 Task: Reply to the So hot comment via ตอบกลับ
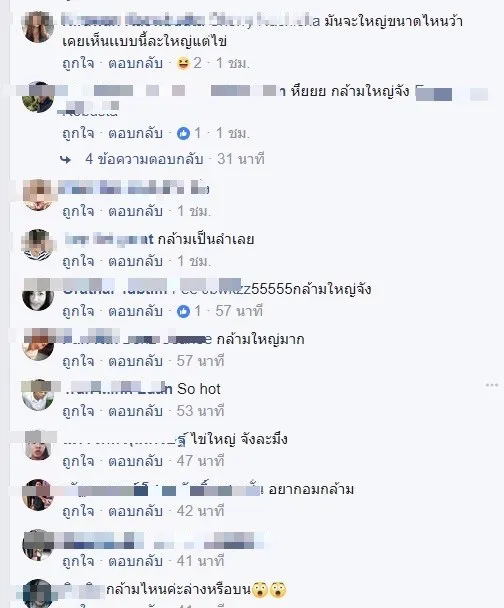(x=135, y=411)
